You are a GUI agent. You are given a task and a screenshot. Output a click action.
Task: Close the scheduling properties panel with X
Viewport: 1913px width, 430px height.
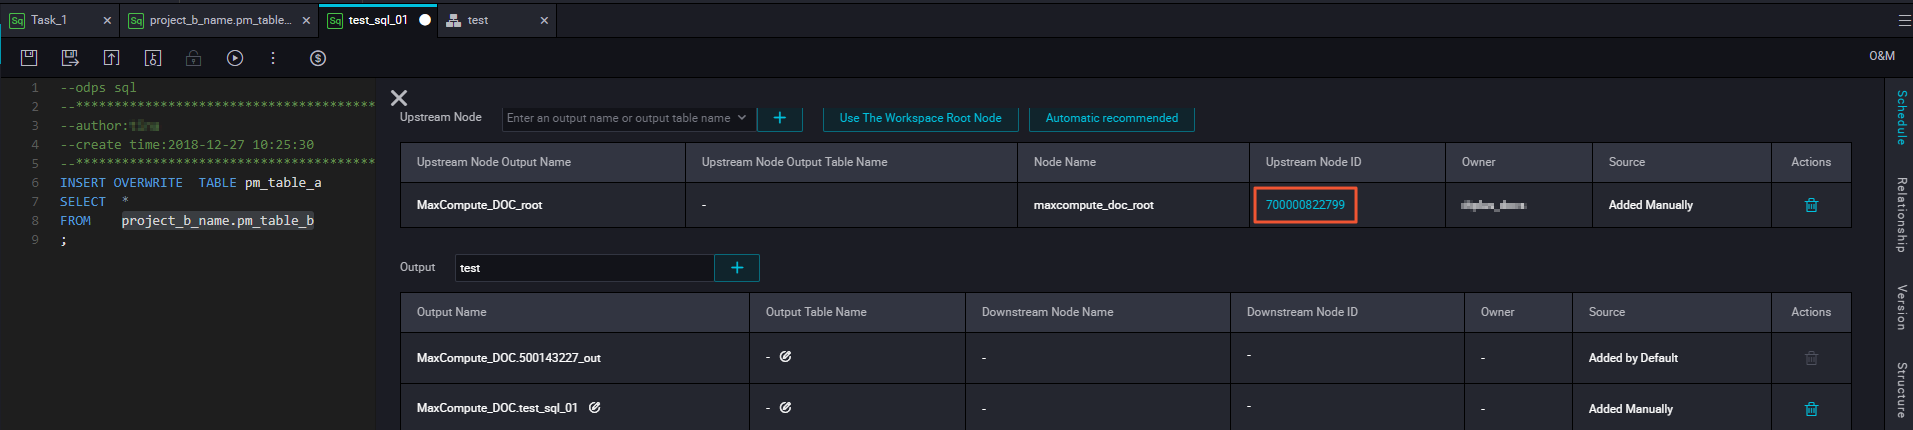pyautogui.click(x=399, y=98)
